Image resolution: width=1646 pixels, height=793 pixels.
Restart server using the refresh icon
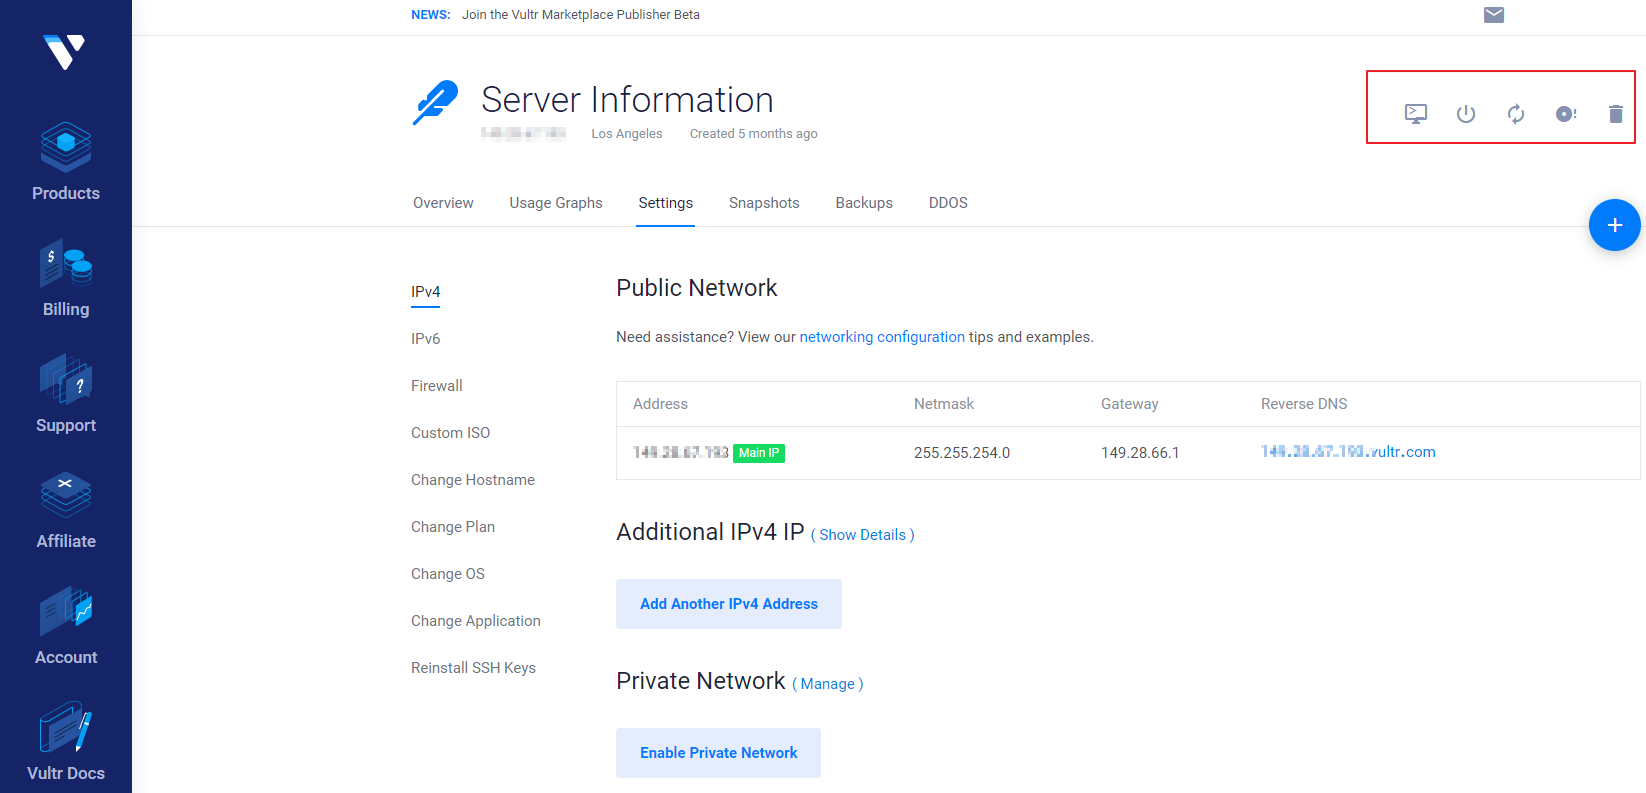coord(1516,114)
